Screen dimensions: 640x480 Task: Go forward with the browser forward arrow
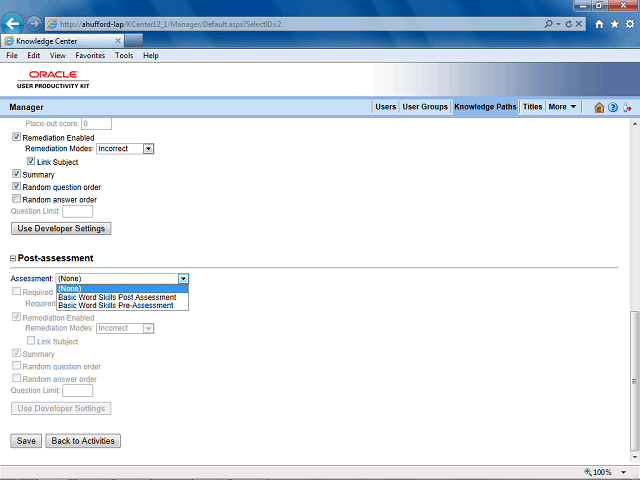pos(35,24)
